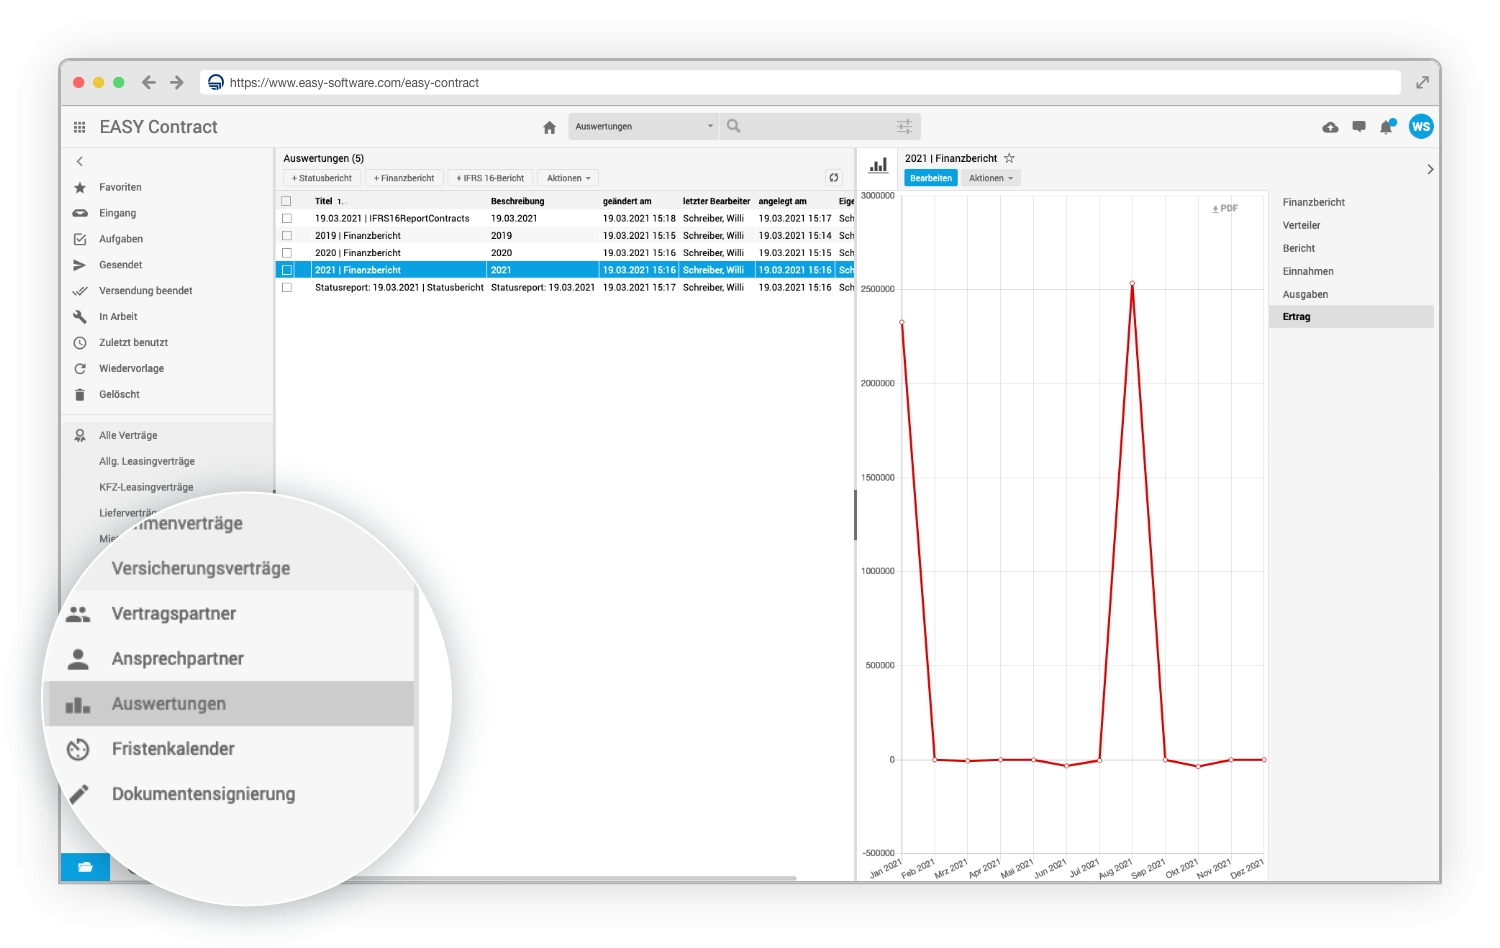The image size is (1500, 948).
Task: Click the browser back arrow
Action: (x=149, y=82)
